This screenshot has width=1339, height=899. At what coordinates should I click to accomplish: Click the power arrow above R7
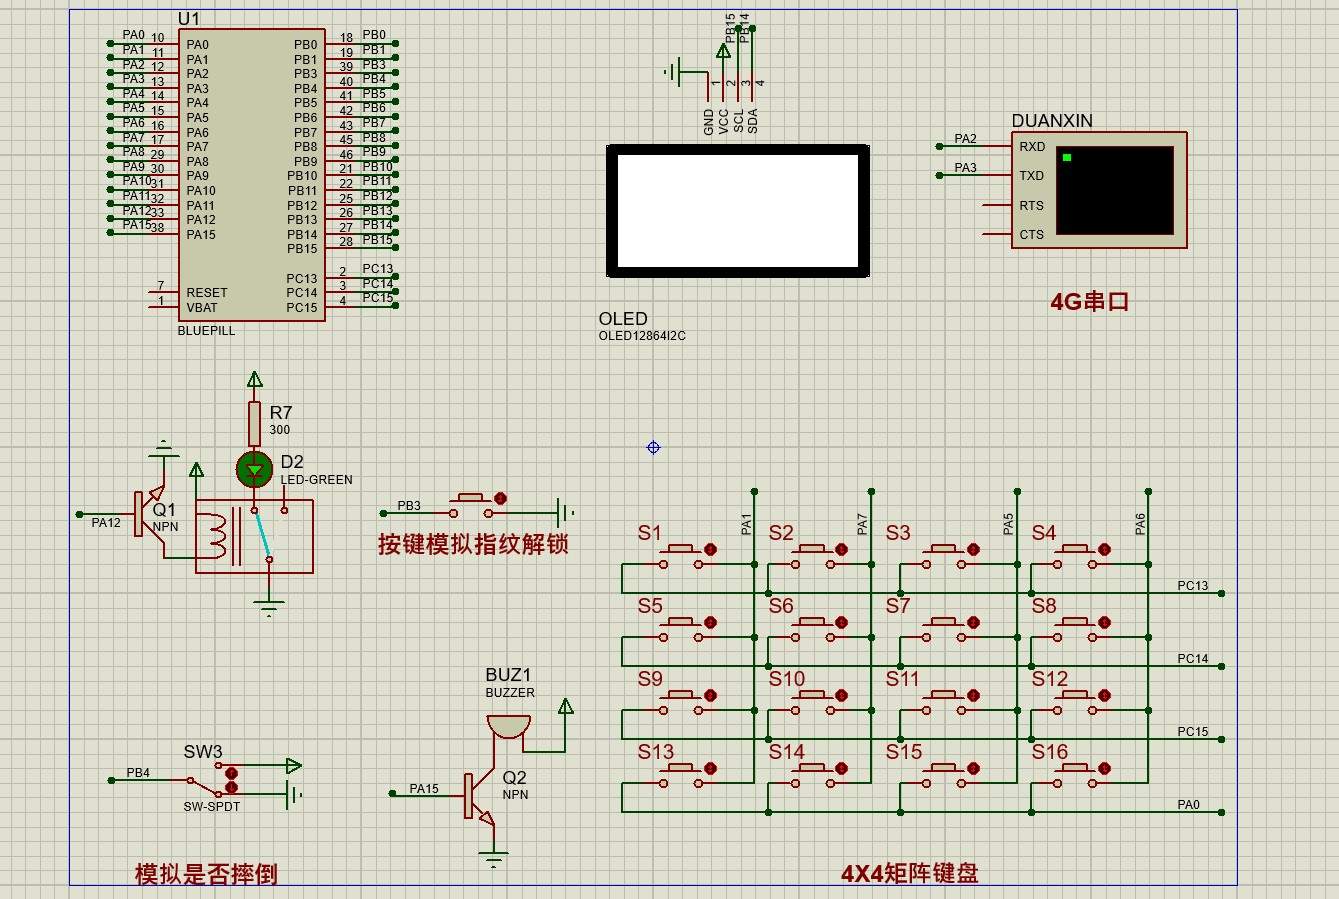coord(255,379)
